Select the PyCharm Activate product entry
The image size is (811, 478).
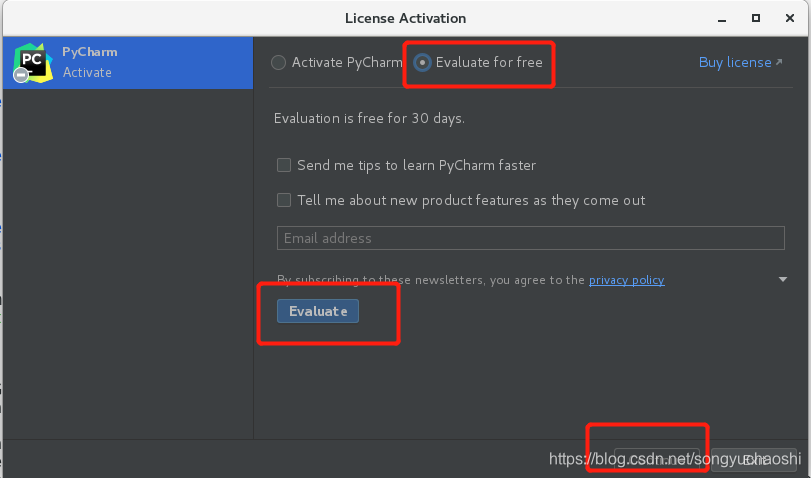tap(128, 63)
